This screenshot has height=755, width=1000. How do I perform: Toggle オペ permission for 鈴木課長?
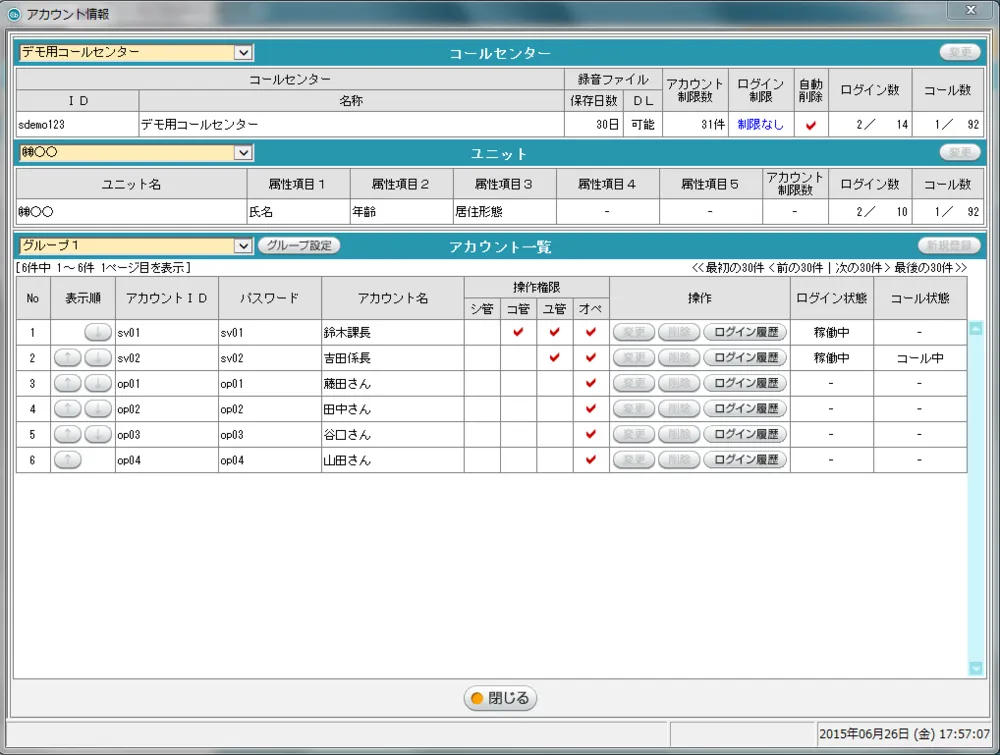591,332
